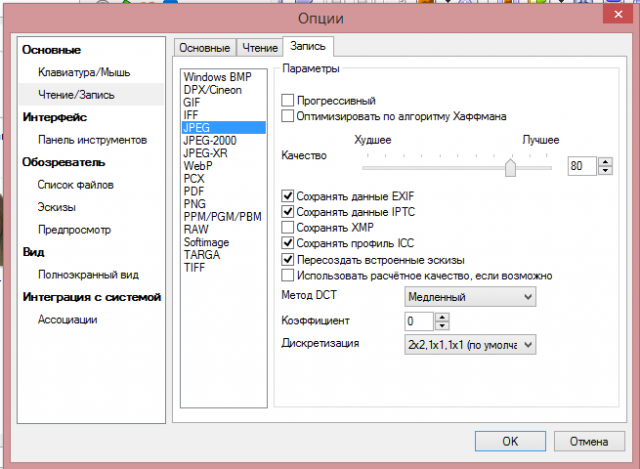Viewport: 640px width, 469px height.
Task: Decrease Коэффициент value with down arrow
Action: [x=442, y=325]
